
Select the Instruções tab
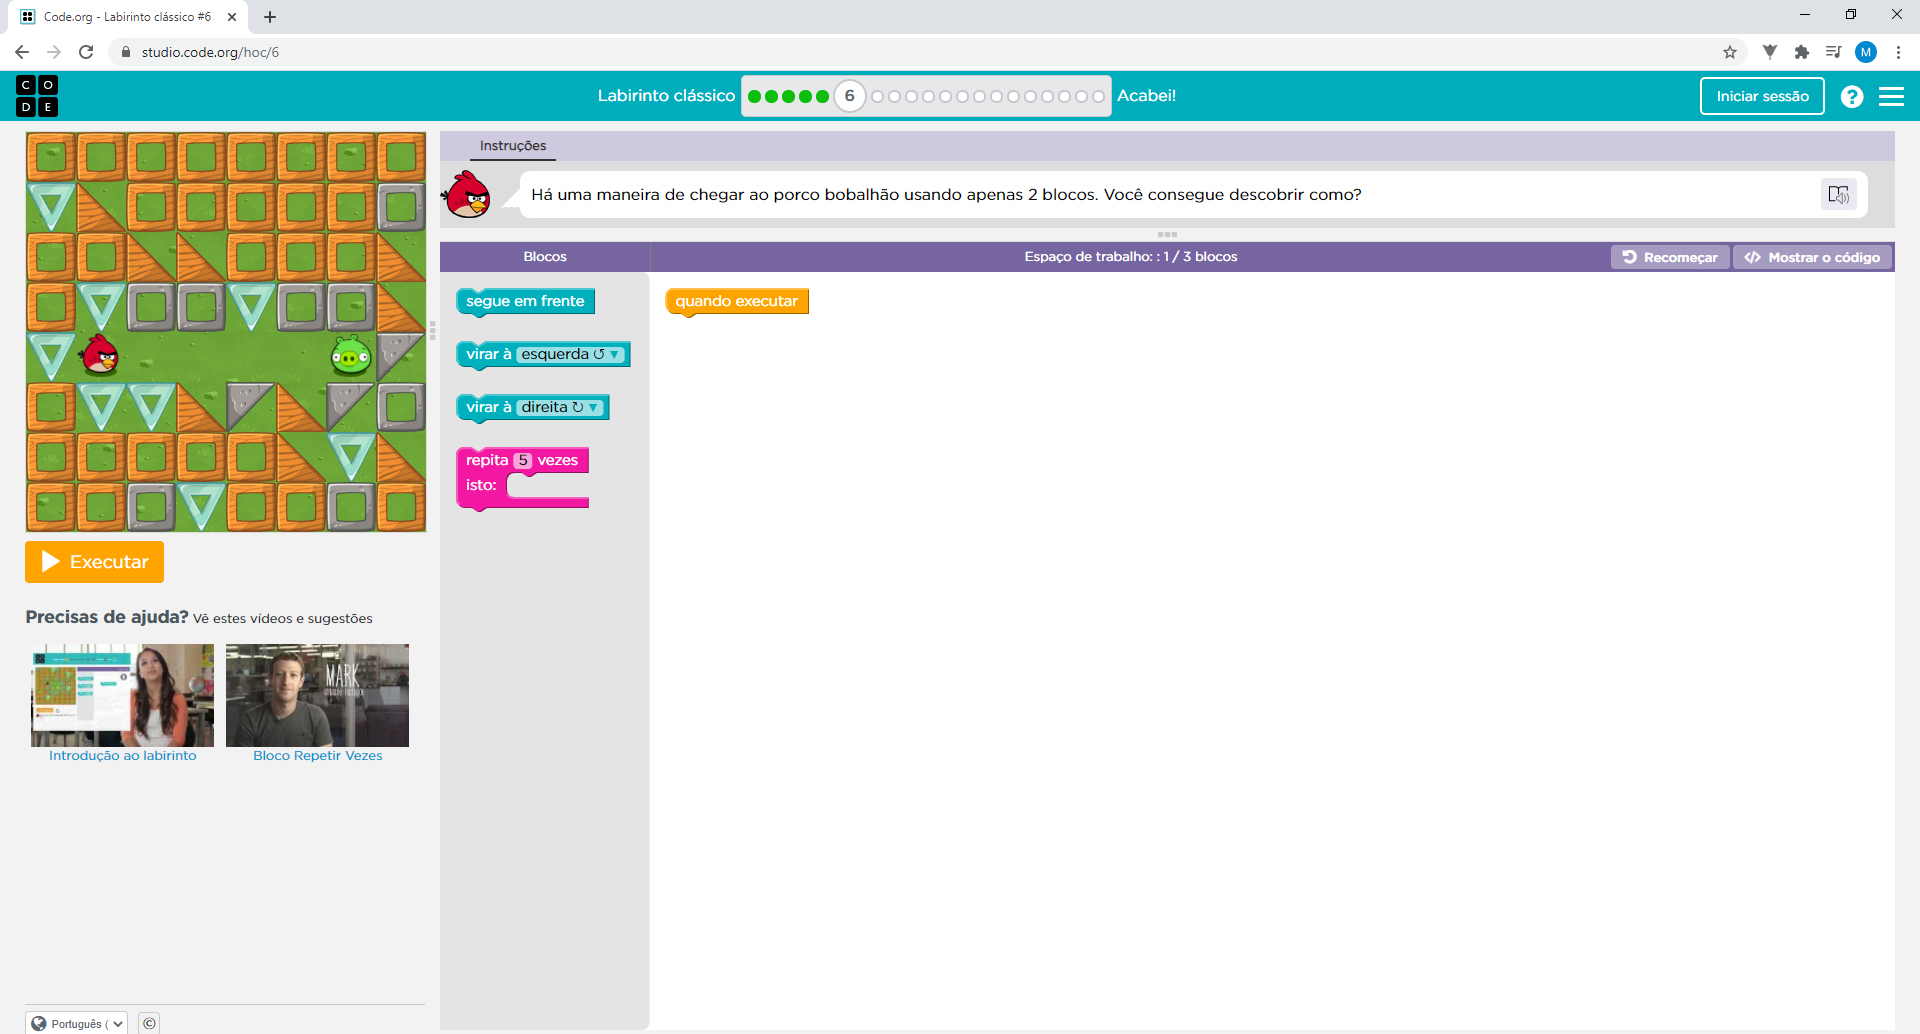(x=513, y=146)
